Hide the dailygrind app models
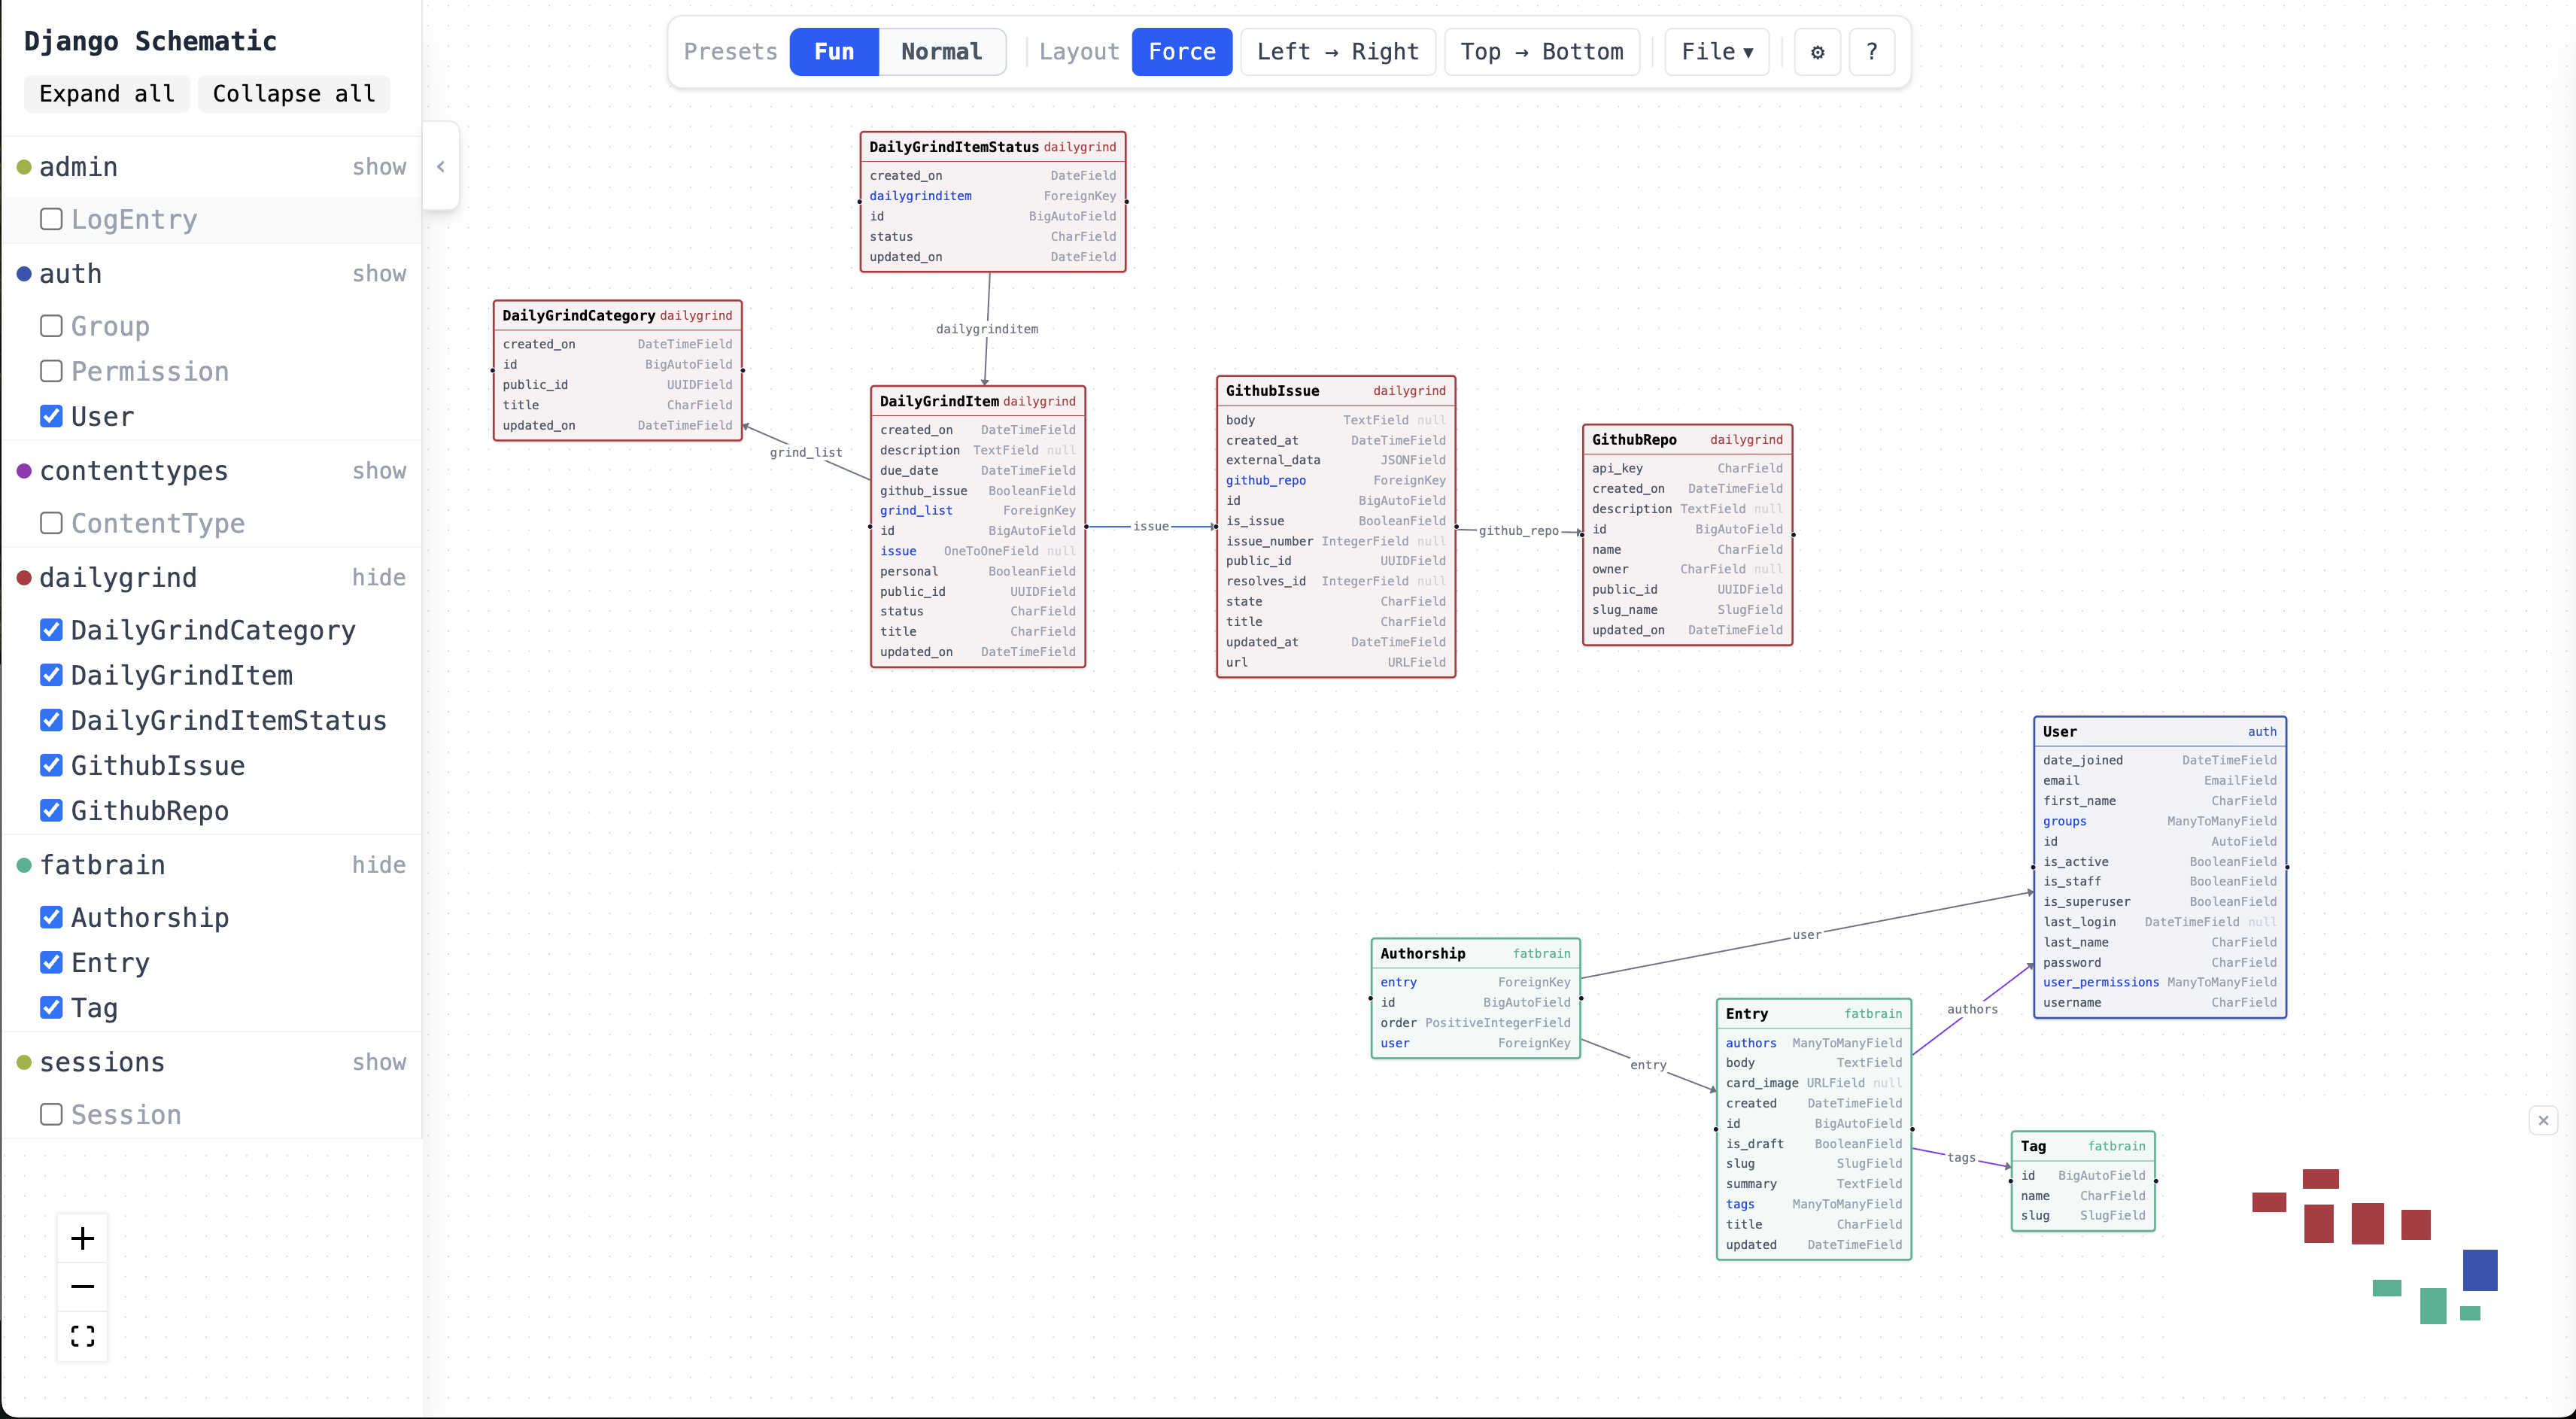The image size is (2576, 1419). point(378,578)
